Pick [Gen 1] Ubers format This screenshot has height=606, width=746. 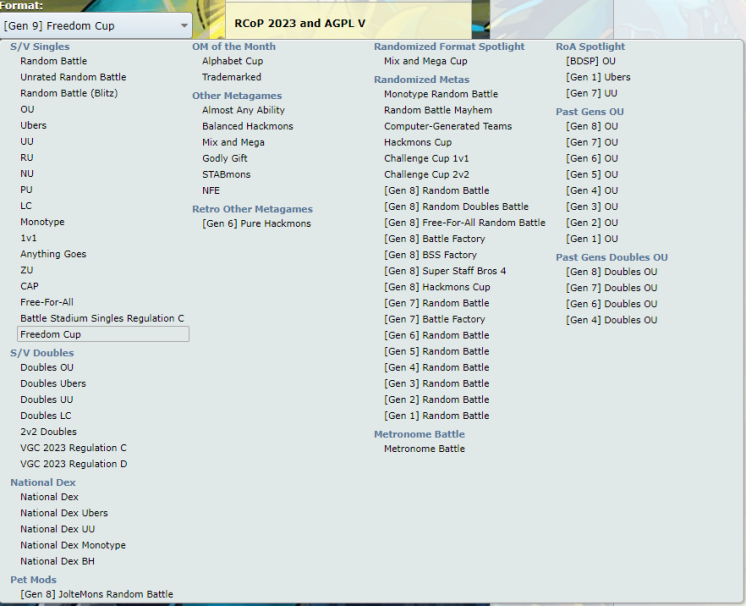[598, 77]
